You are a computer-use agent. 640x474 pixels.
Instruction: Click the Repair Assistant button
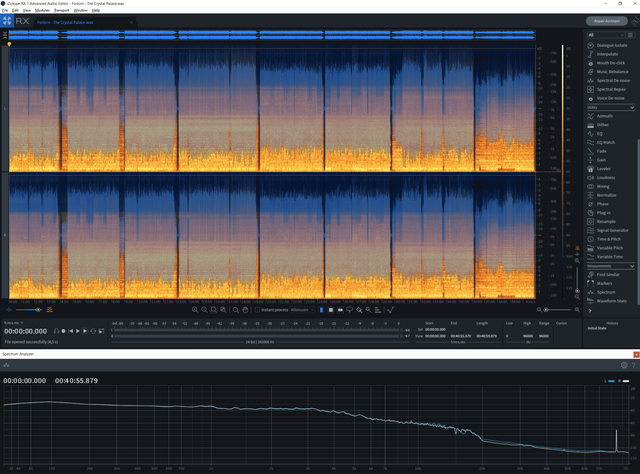607,21
